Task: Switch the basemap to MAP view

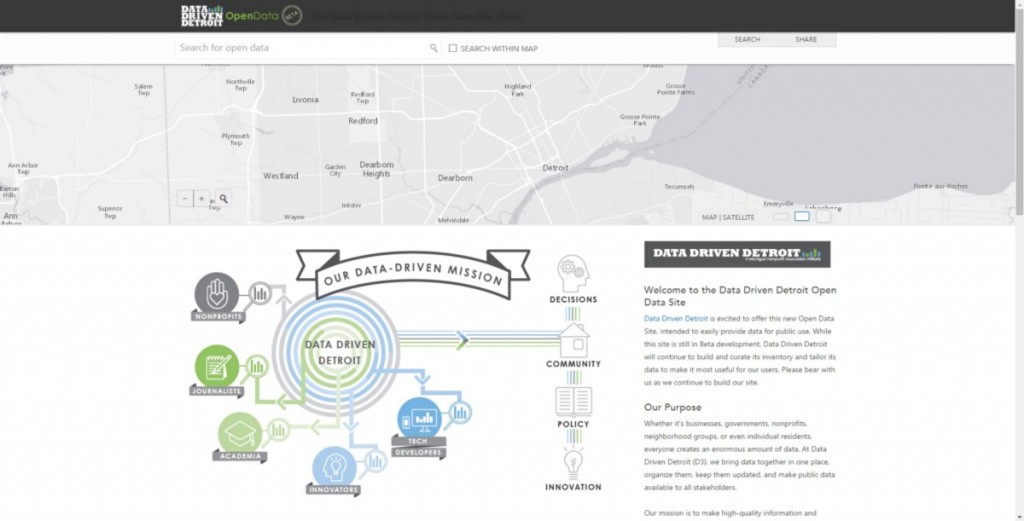Action: click(x=709, y=217)
